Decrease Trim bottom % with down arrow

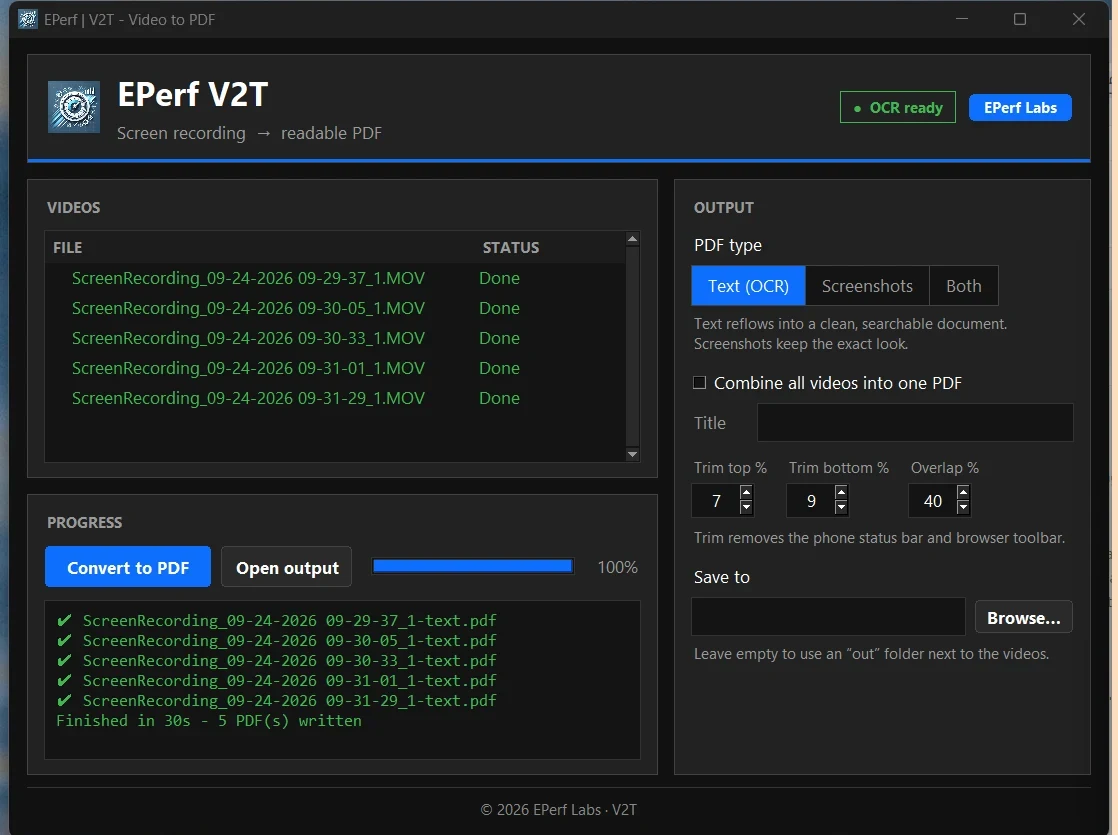coord(841,508)
